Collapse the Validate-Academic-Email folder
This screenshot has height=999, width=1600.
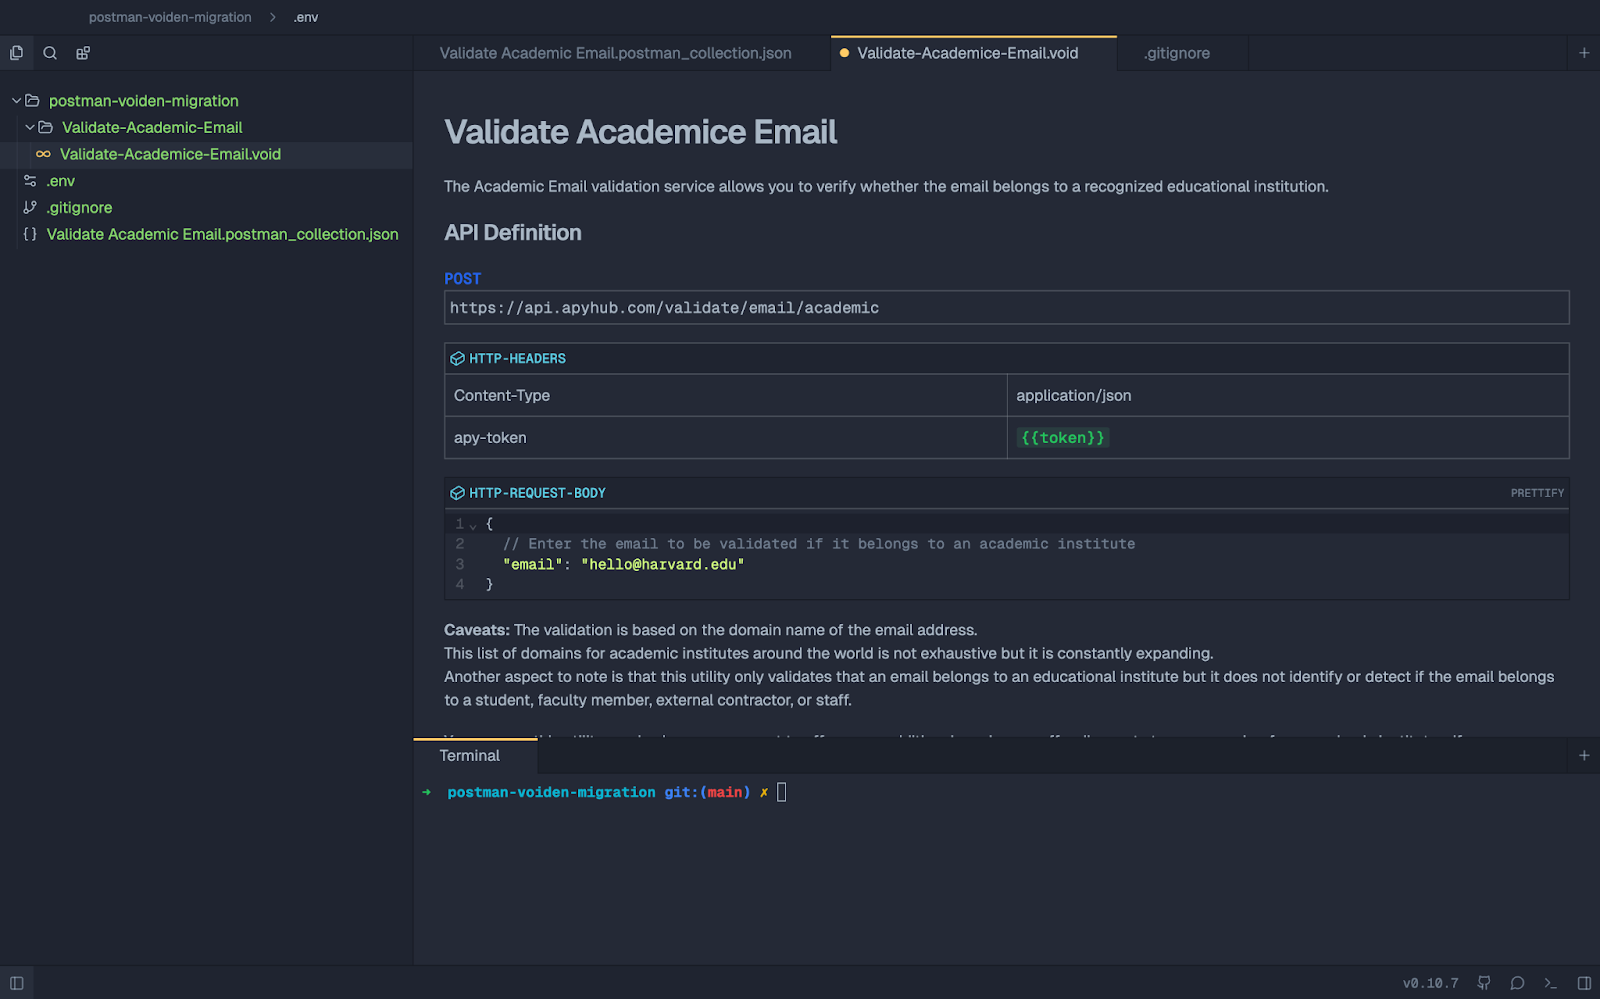click(29, 127)
